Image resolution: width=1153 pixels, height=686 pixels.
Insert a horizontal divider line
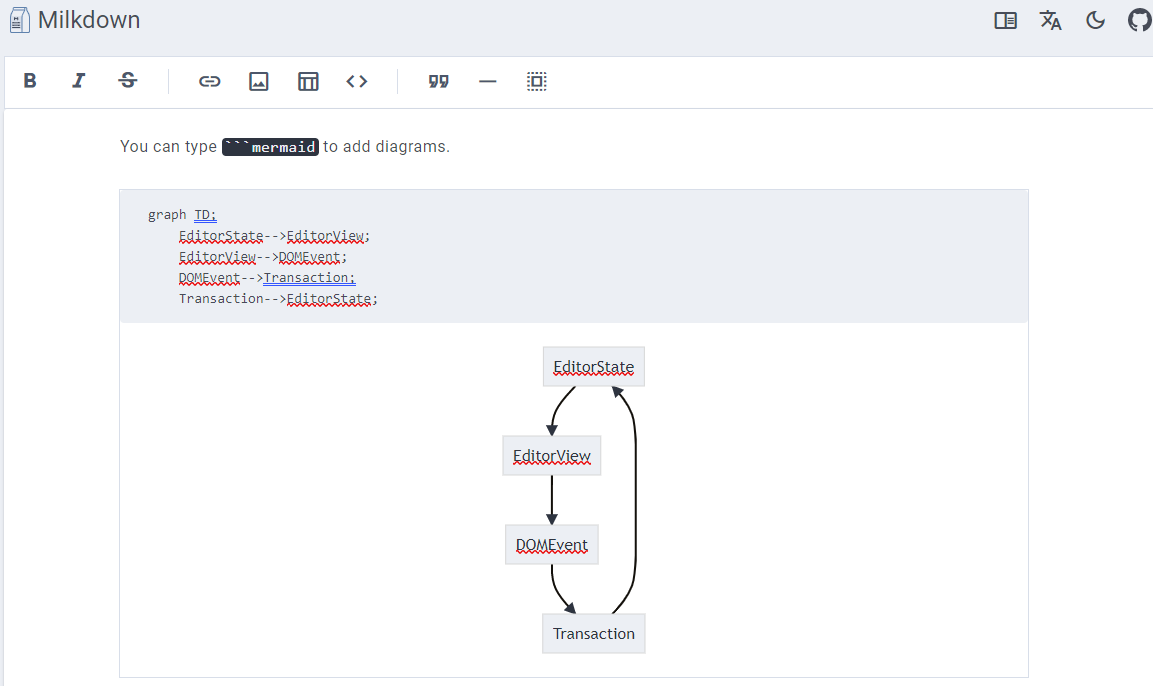click(x=488, y=82)
